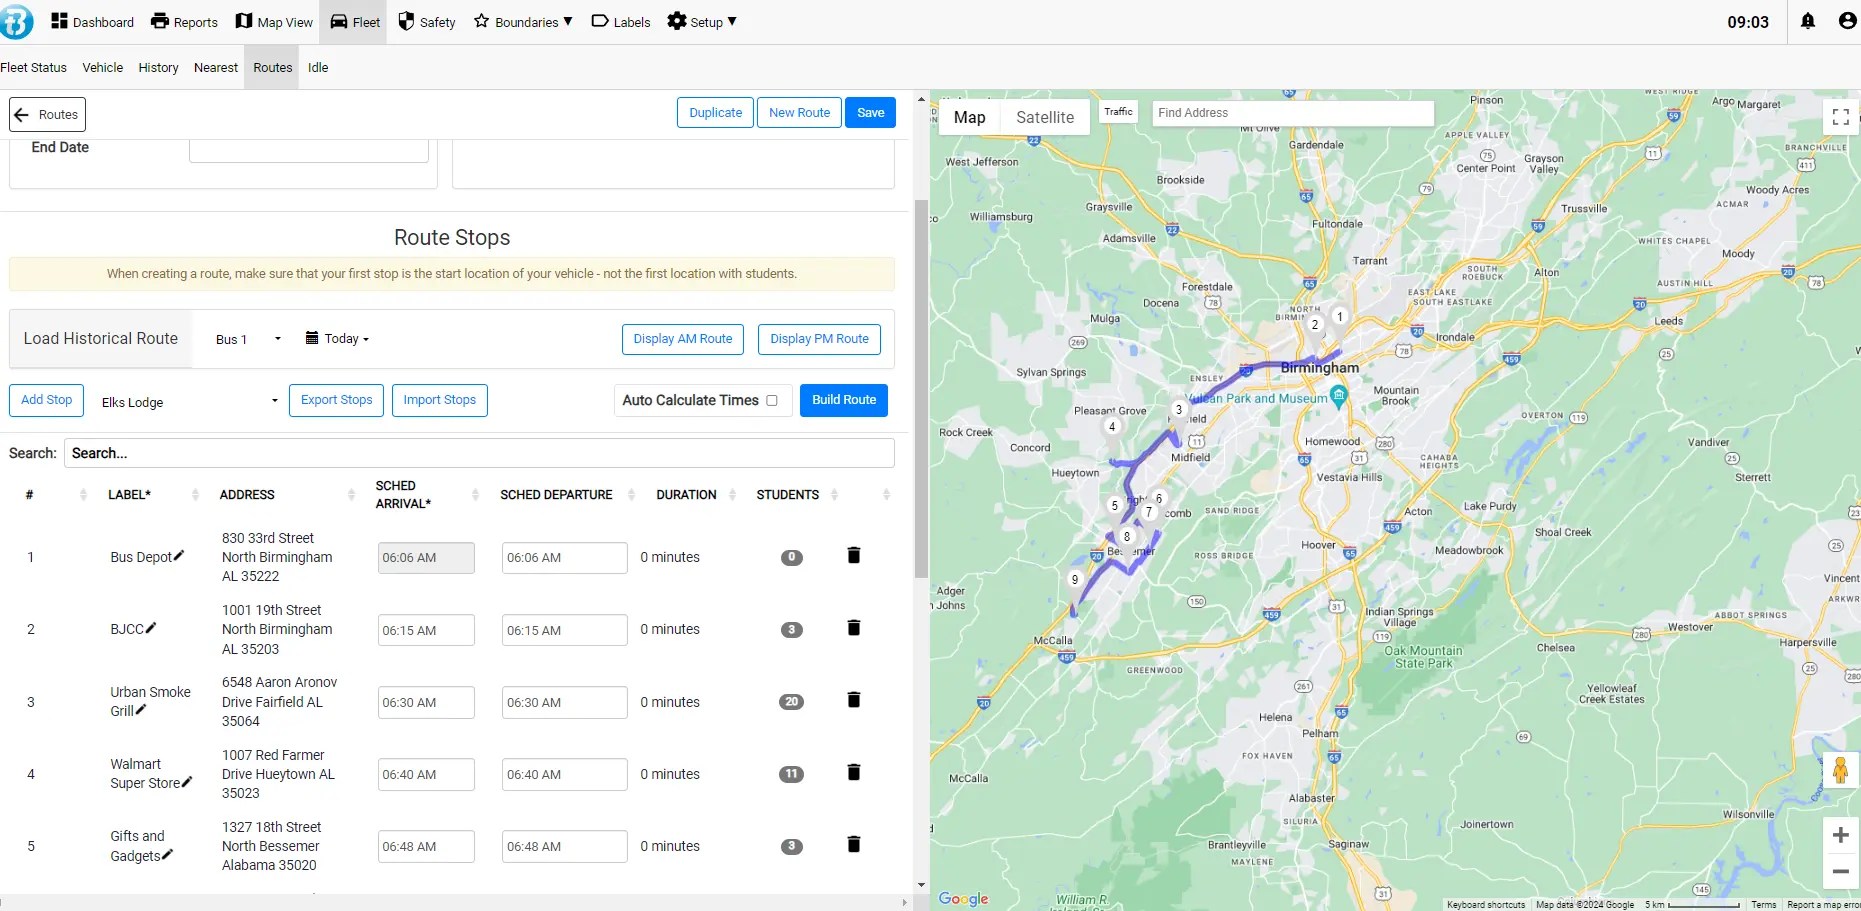Click map marker 5 on route

[x=1115, y=507]
